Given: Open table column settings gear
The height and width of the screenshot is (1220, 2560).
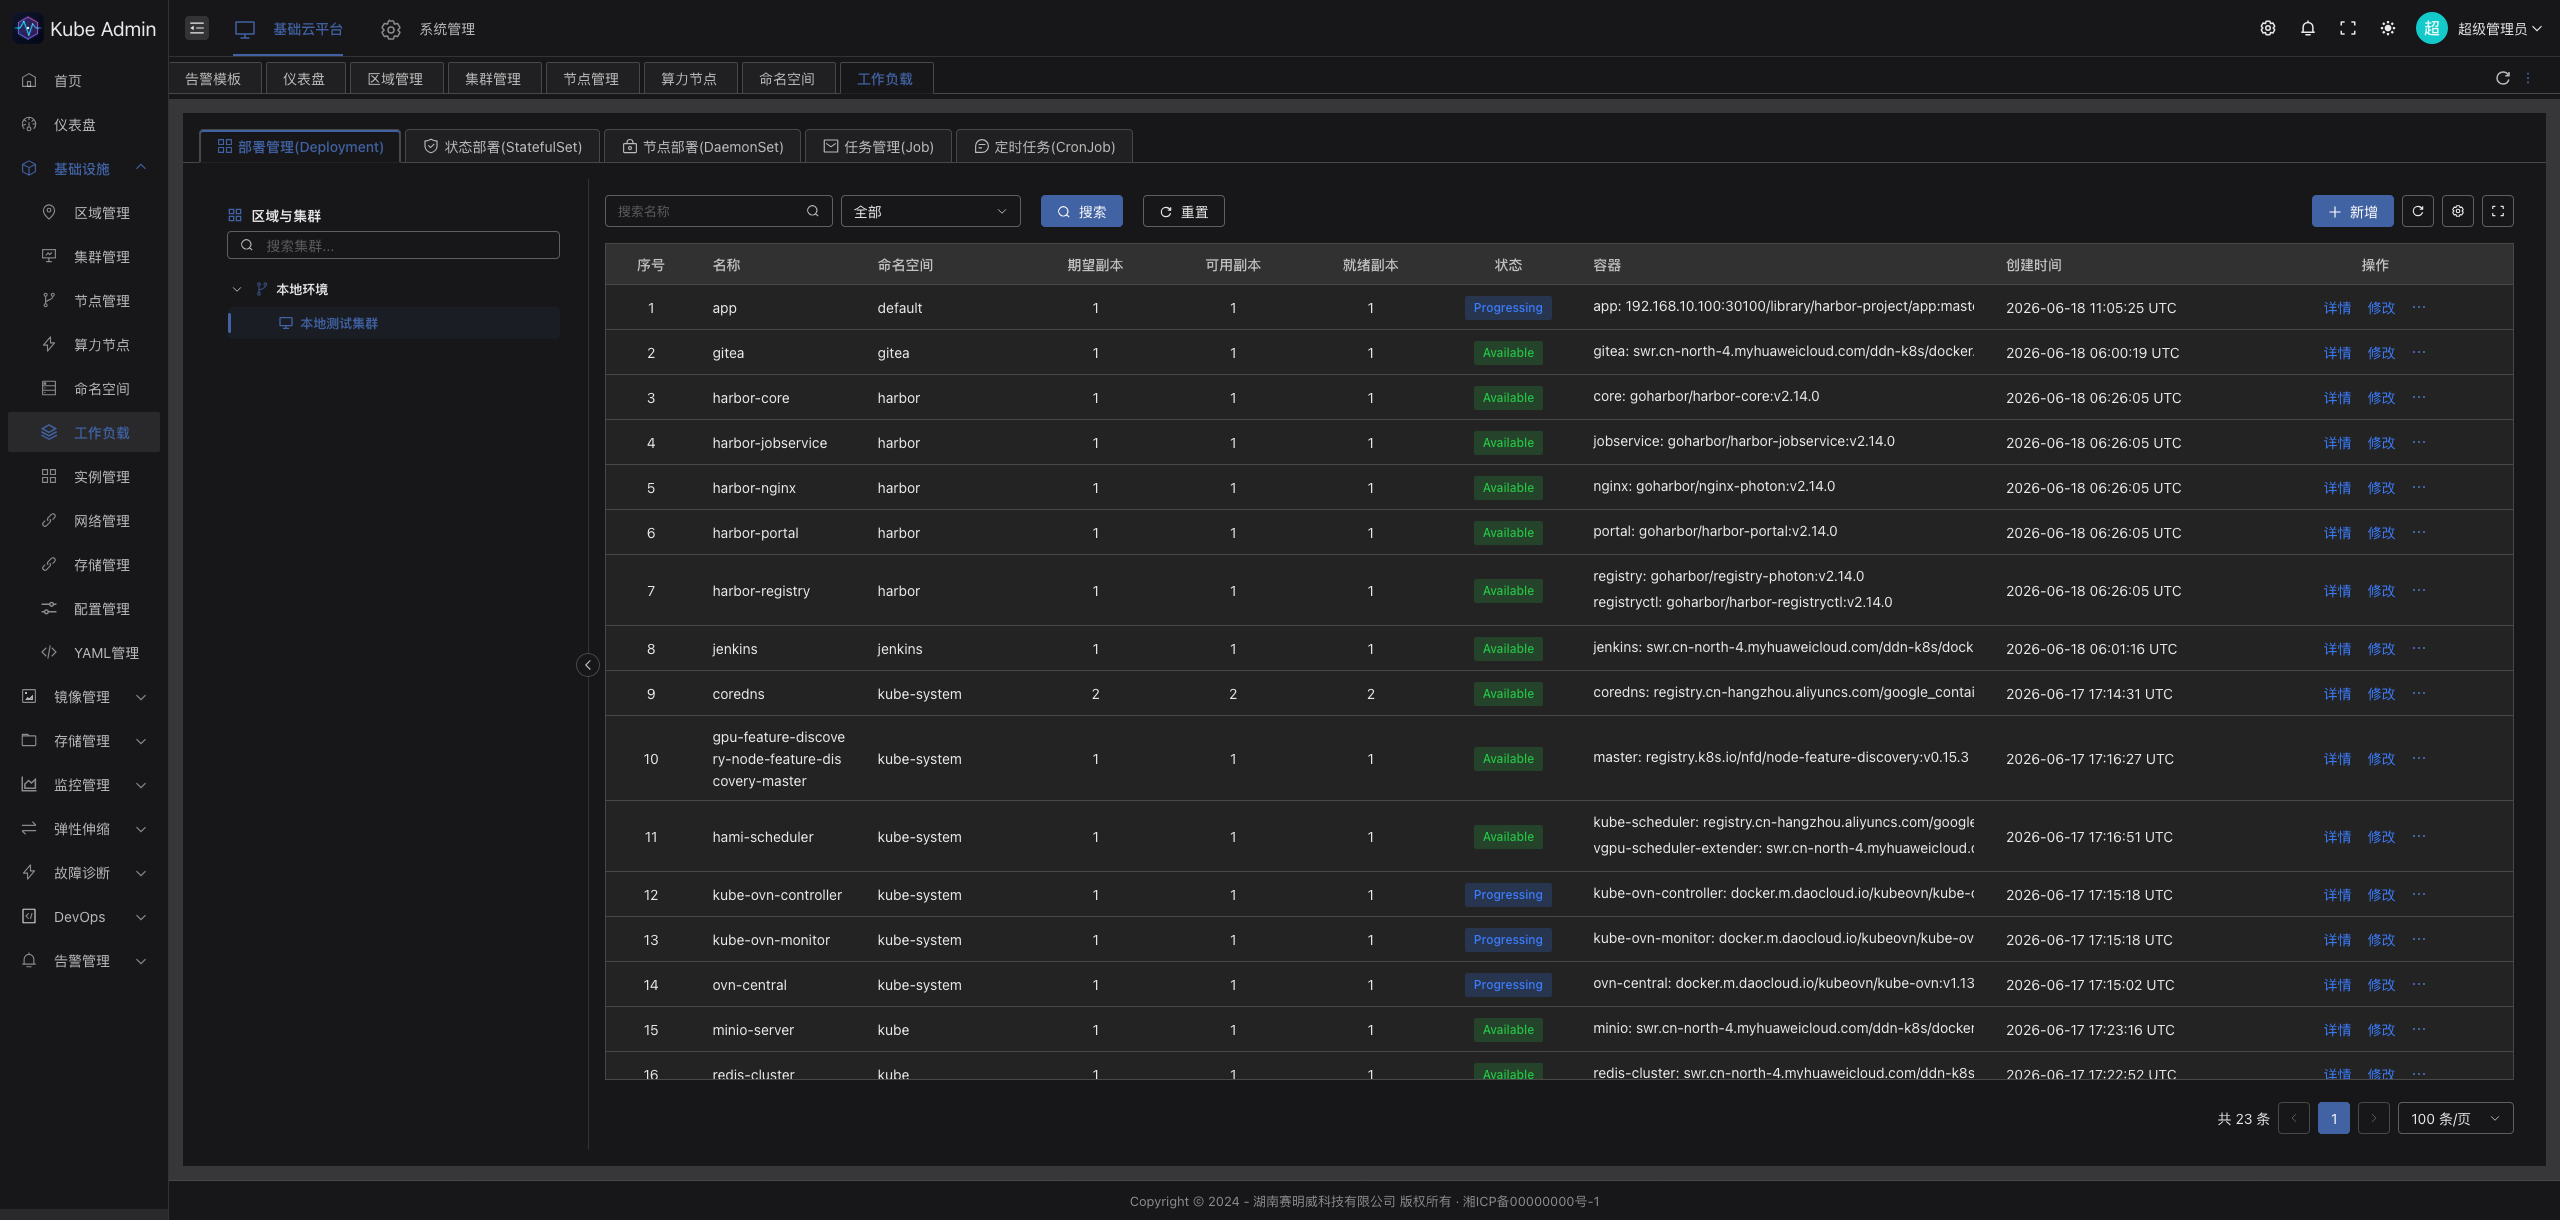Looking at the screenshot, I should [x=2458, y=211].
